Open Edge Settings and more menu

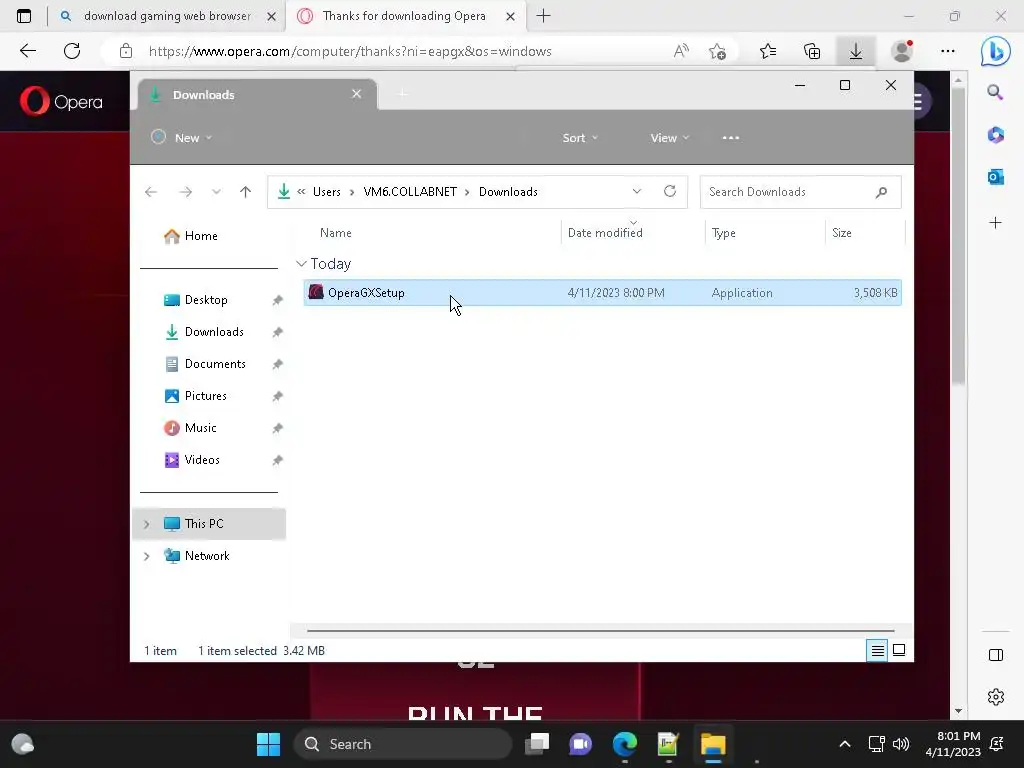[x=948, y=51]
